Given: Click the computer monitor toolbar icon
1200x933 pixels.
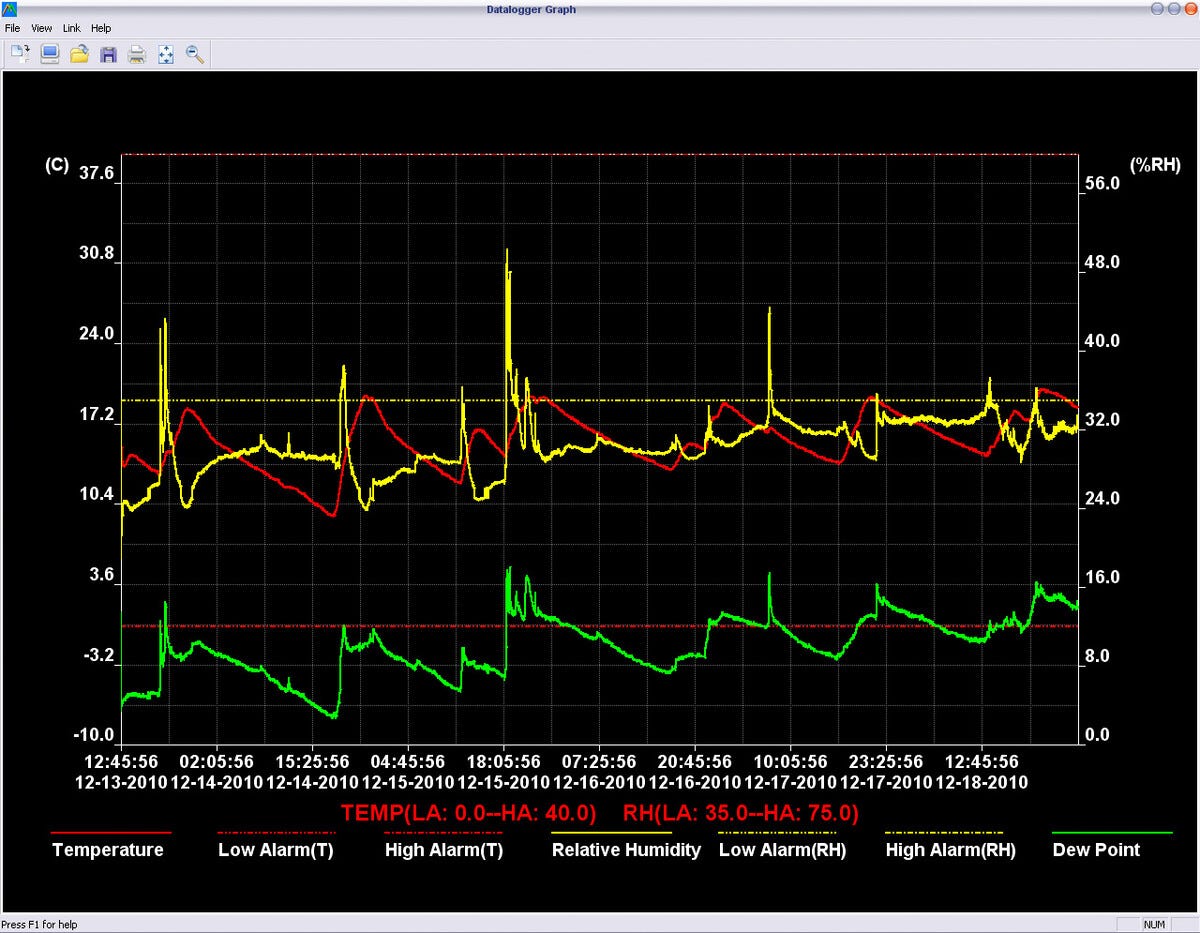Looking at the screenshot, I should click(49, 54).
